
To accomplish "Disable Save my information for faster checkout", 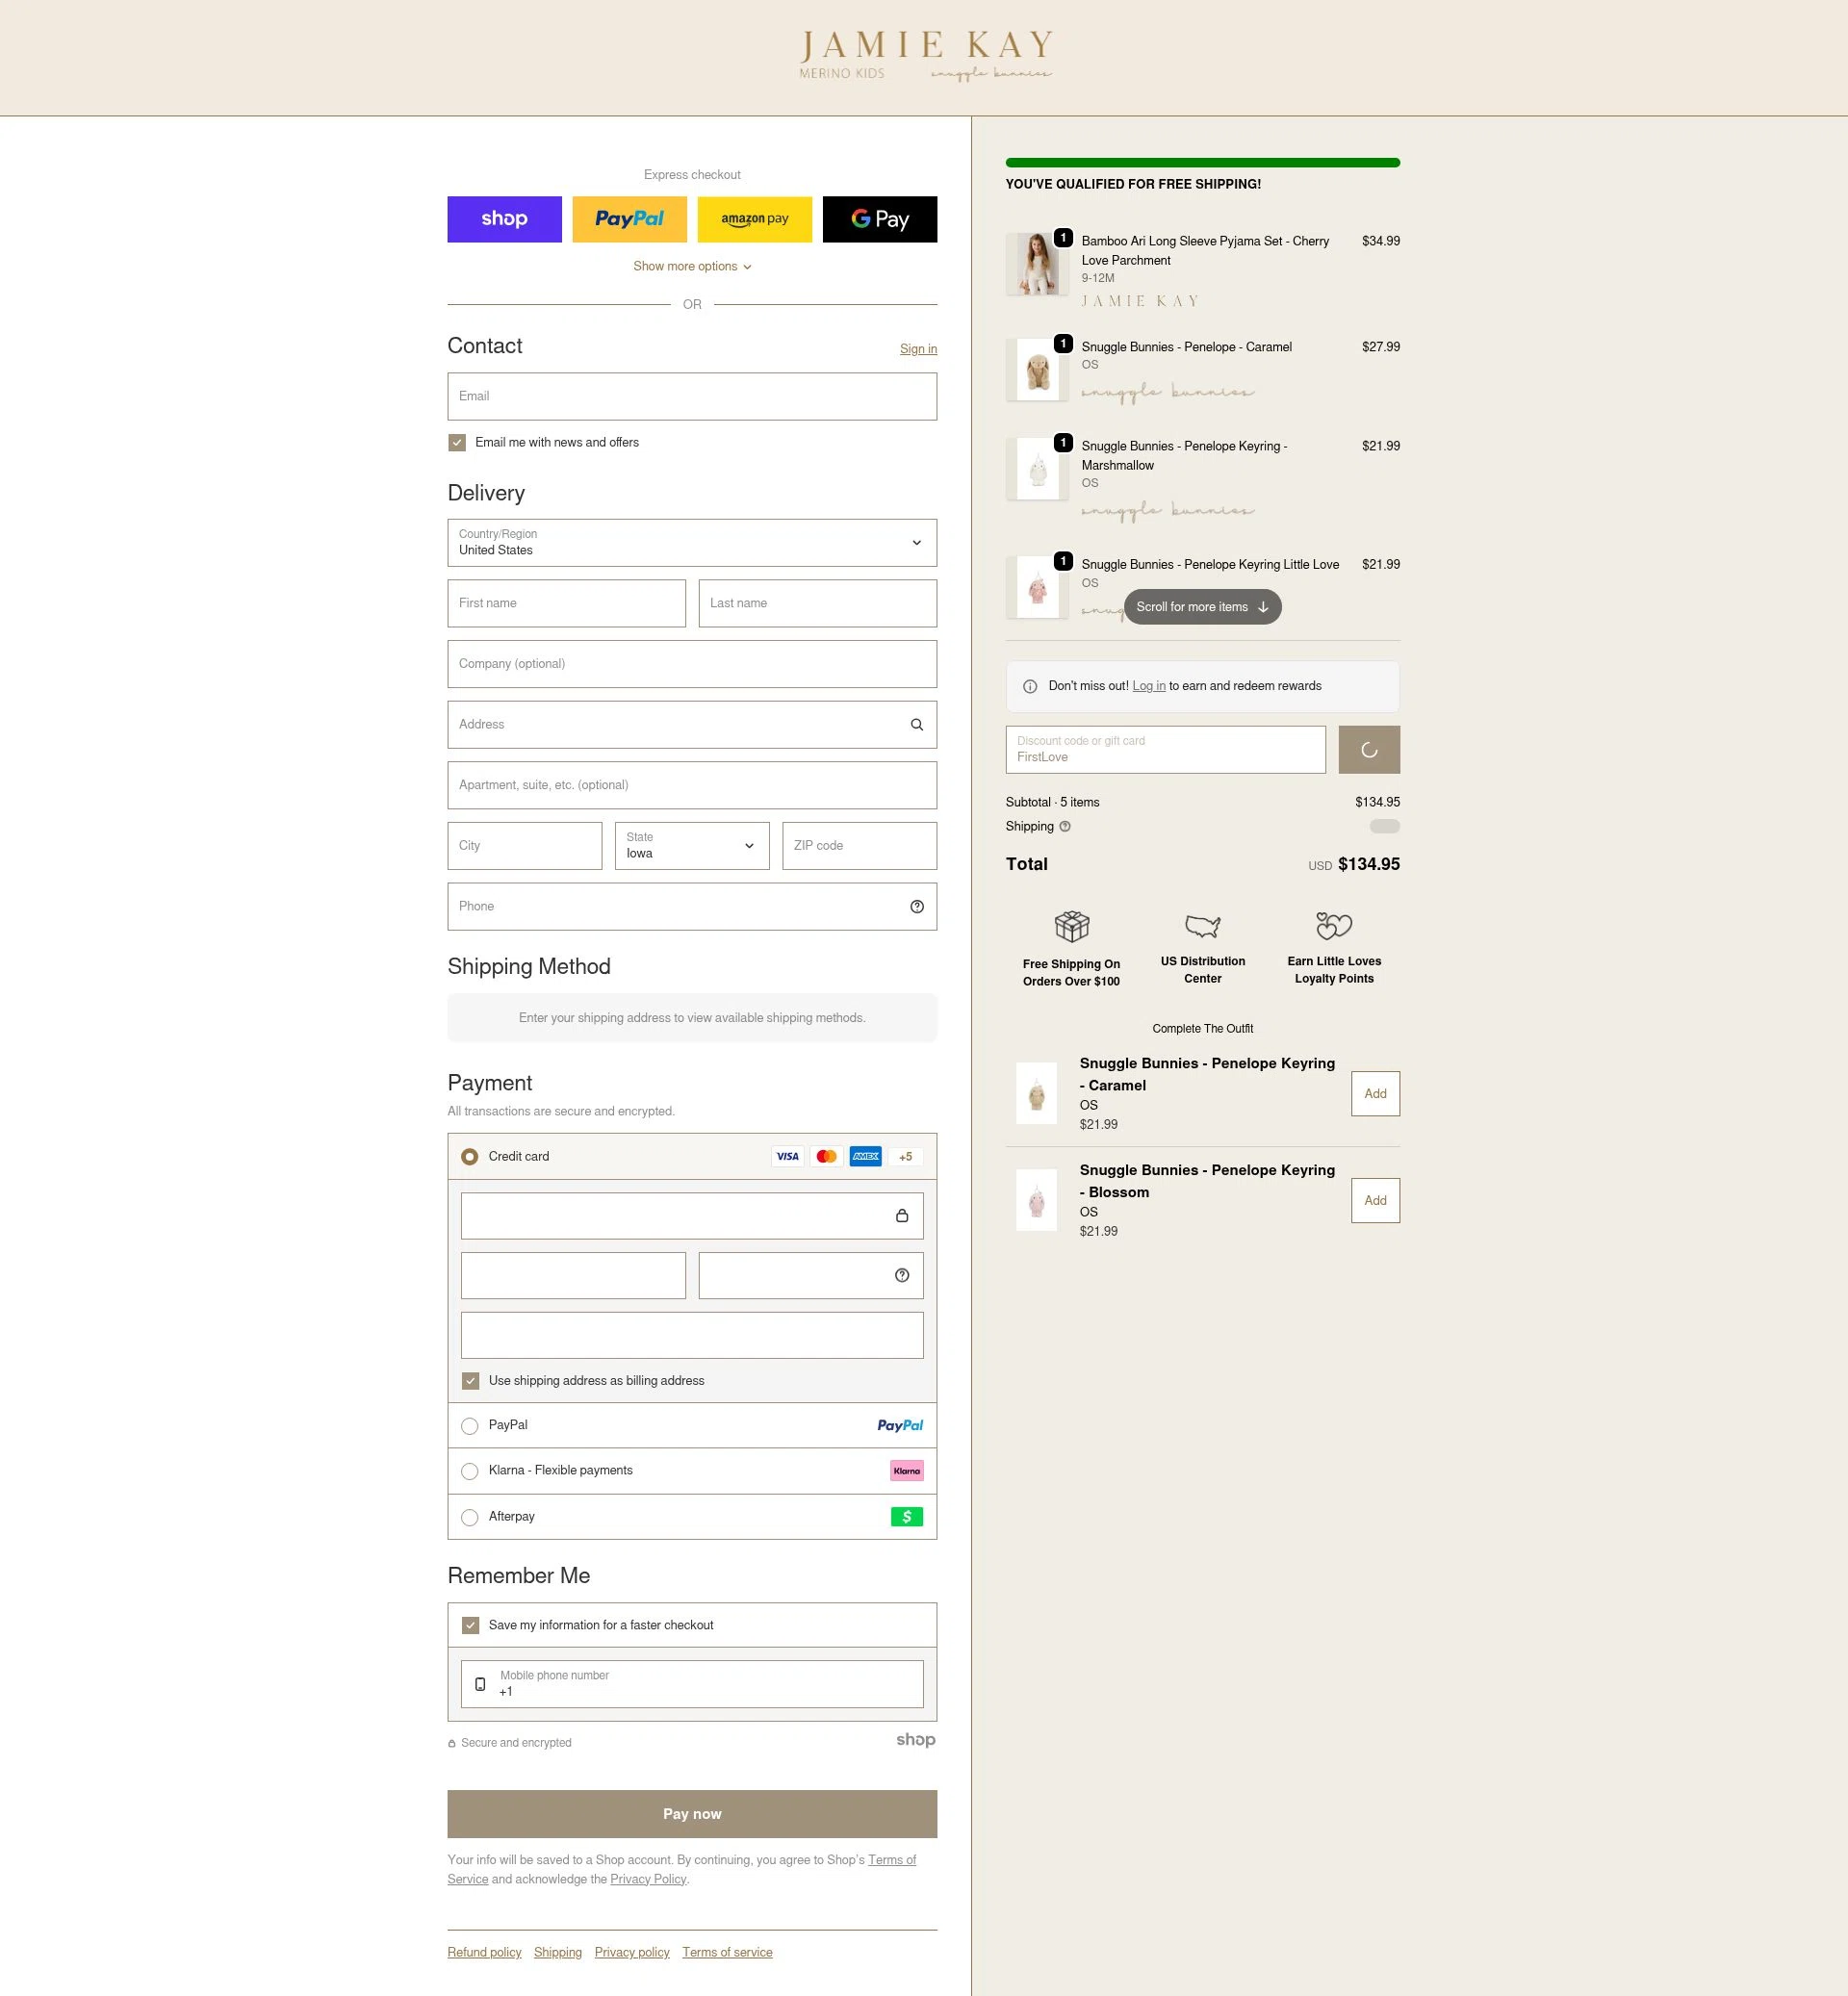I will click(x=469, y=1624).
